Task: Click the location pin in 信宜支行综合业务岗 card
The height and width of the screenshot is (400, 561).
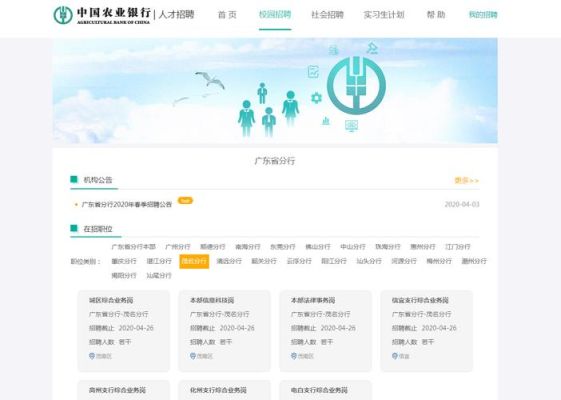Action: 395,356
